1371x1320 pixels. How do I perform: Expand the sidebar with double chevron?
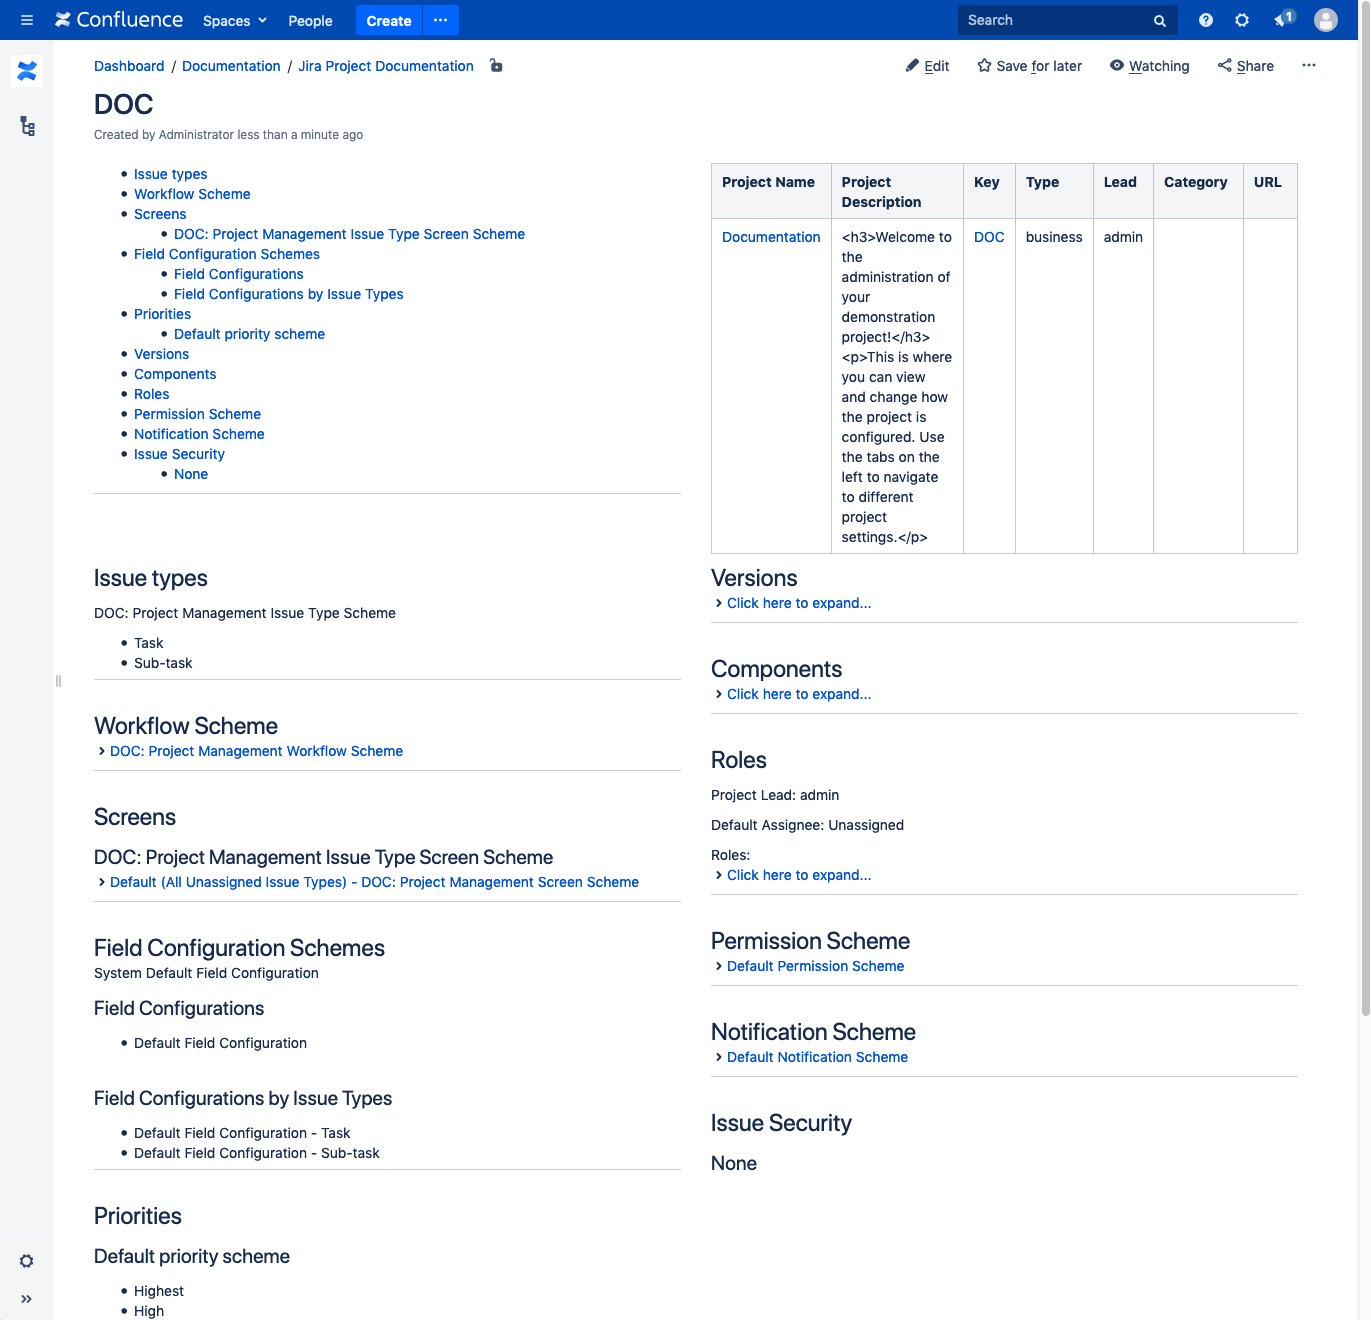click(27, 1299)
